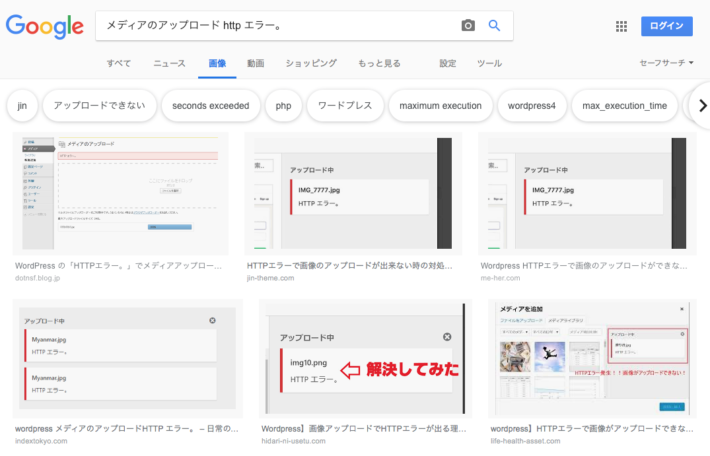Click the camera search-by-image icon
This screenshot has height=456, width=710.
pyautogui.click(x=468, y=26)
